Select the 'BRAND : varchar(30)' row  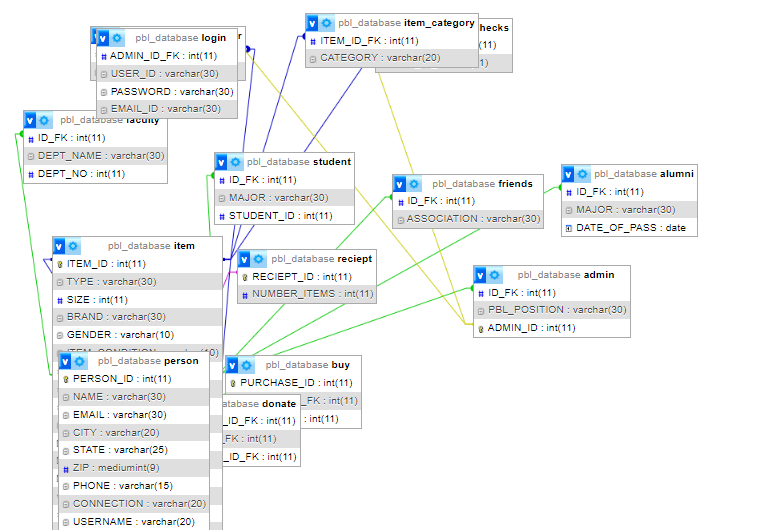pos(137,317)
